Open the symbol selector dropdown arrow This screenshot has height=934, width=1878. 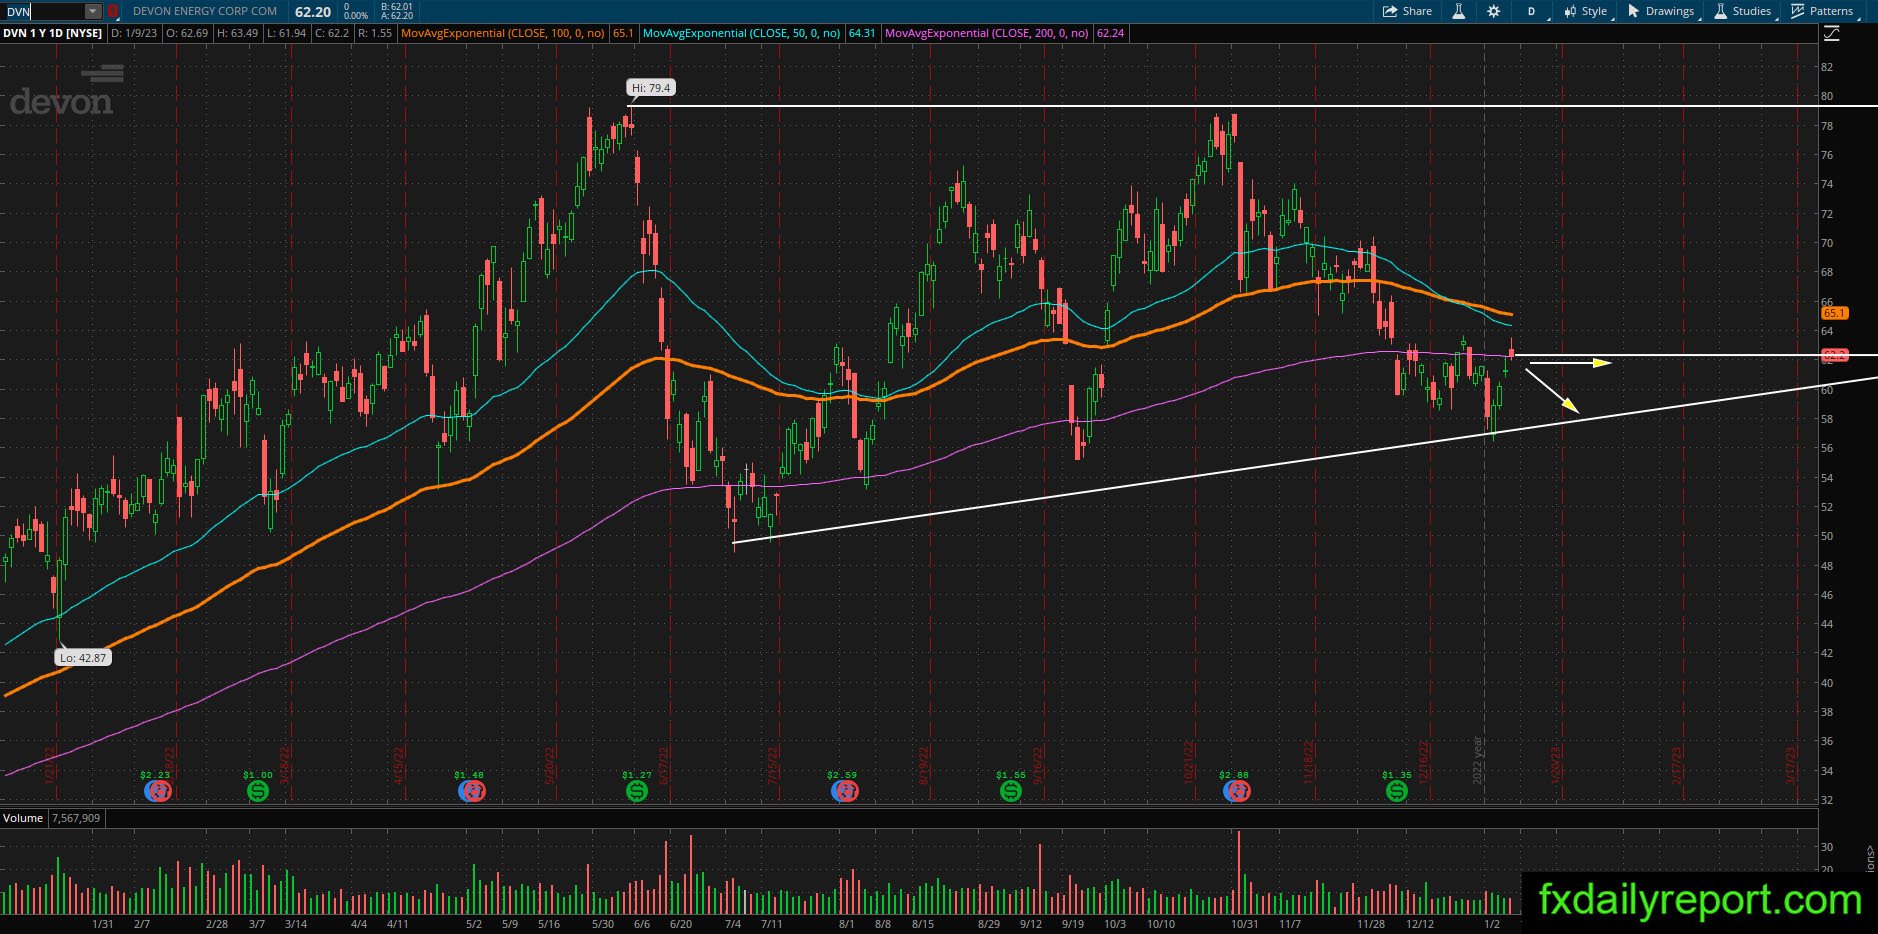point(93,11)
